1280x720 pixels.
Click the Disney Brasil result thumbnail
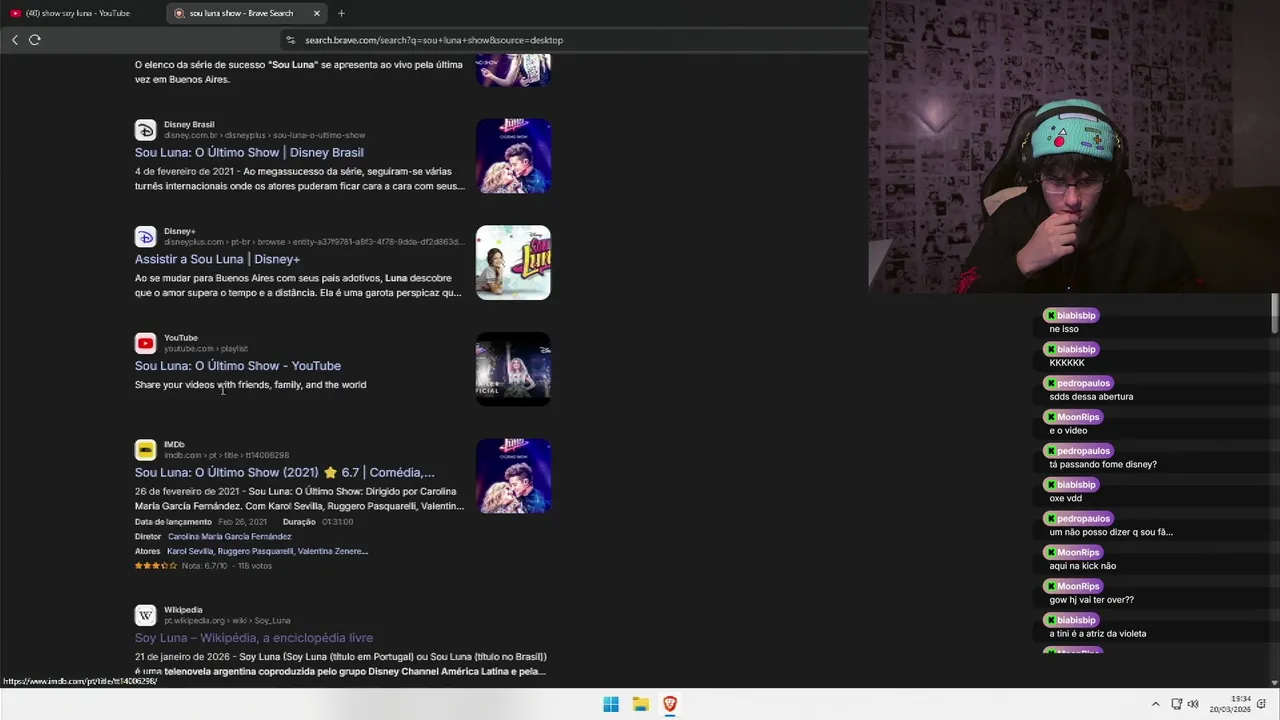click(513, 156)
